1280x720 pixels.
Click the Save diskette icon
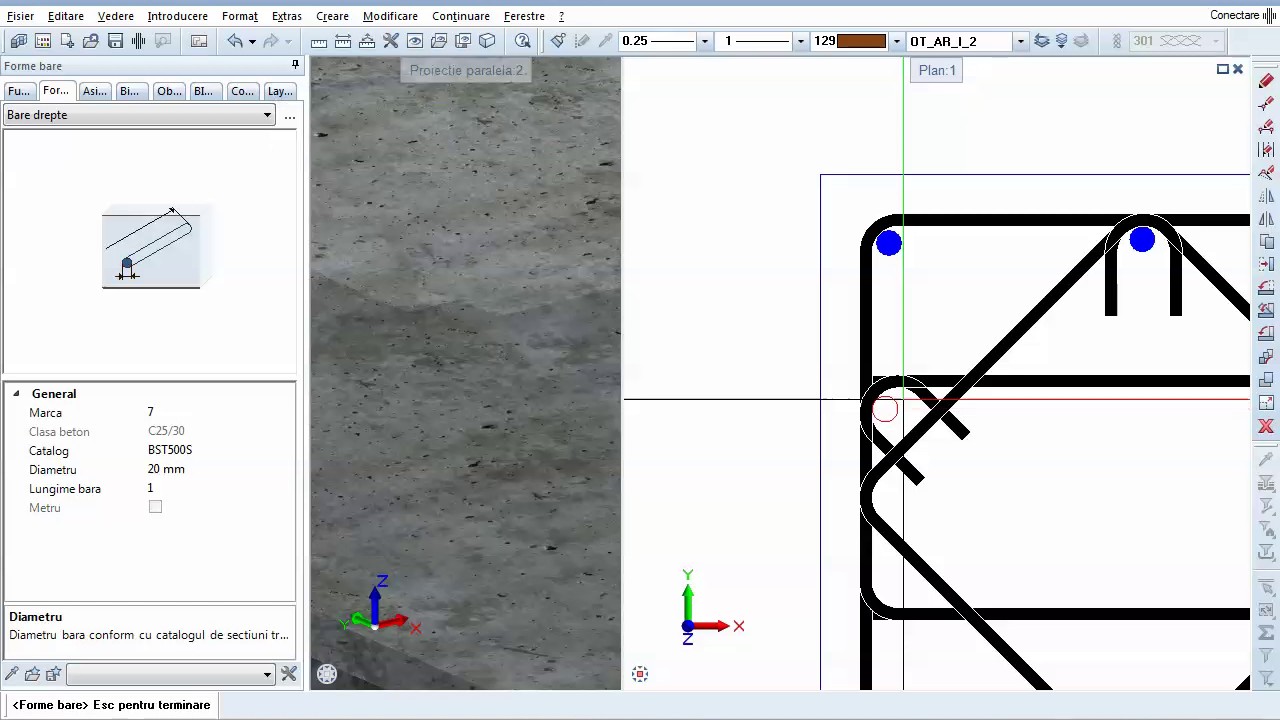(115, 41)
